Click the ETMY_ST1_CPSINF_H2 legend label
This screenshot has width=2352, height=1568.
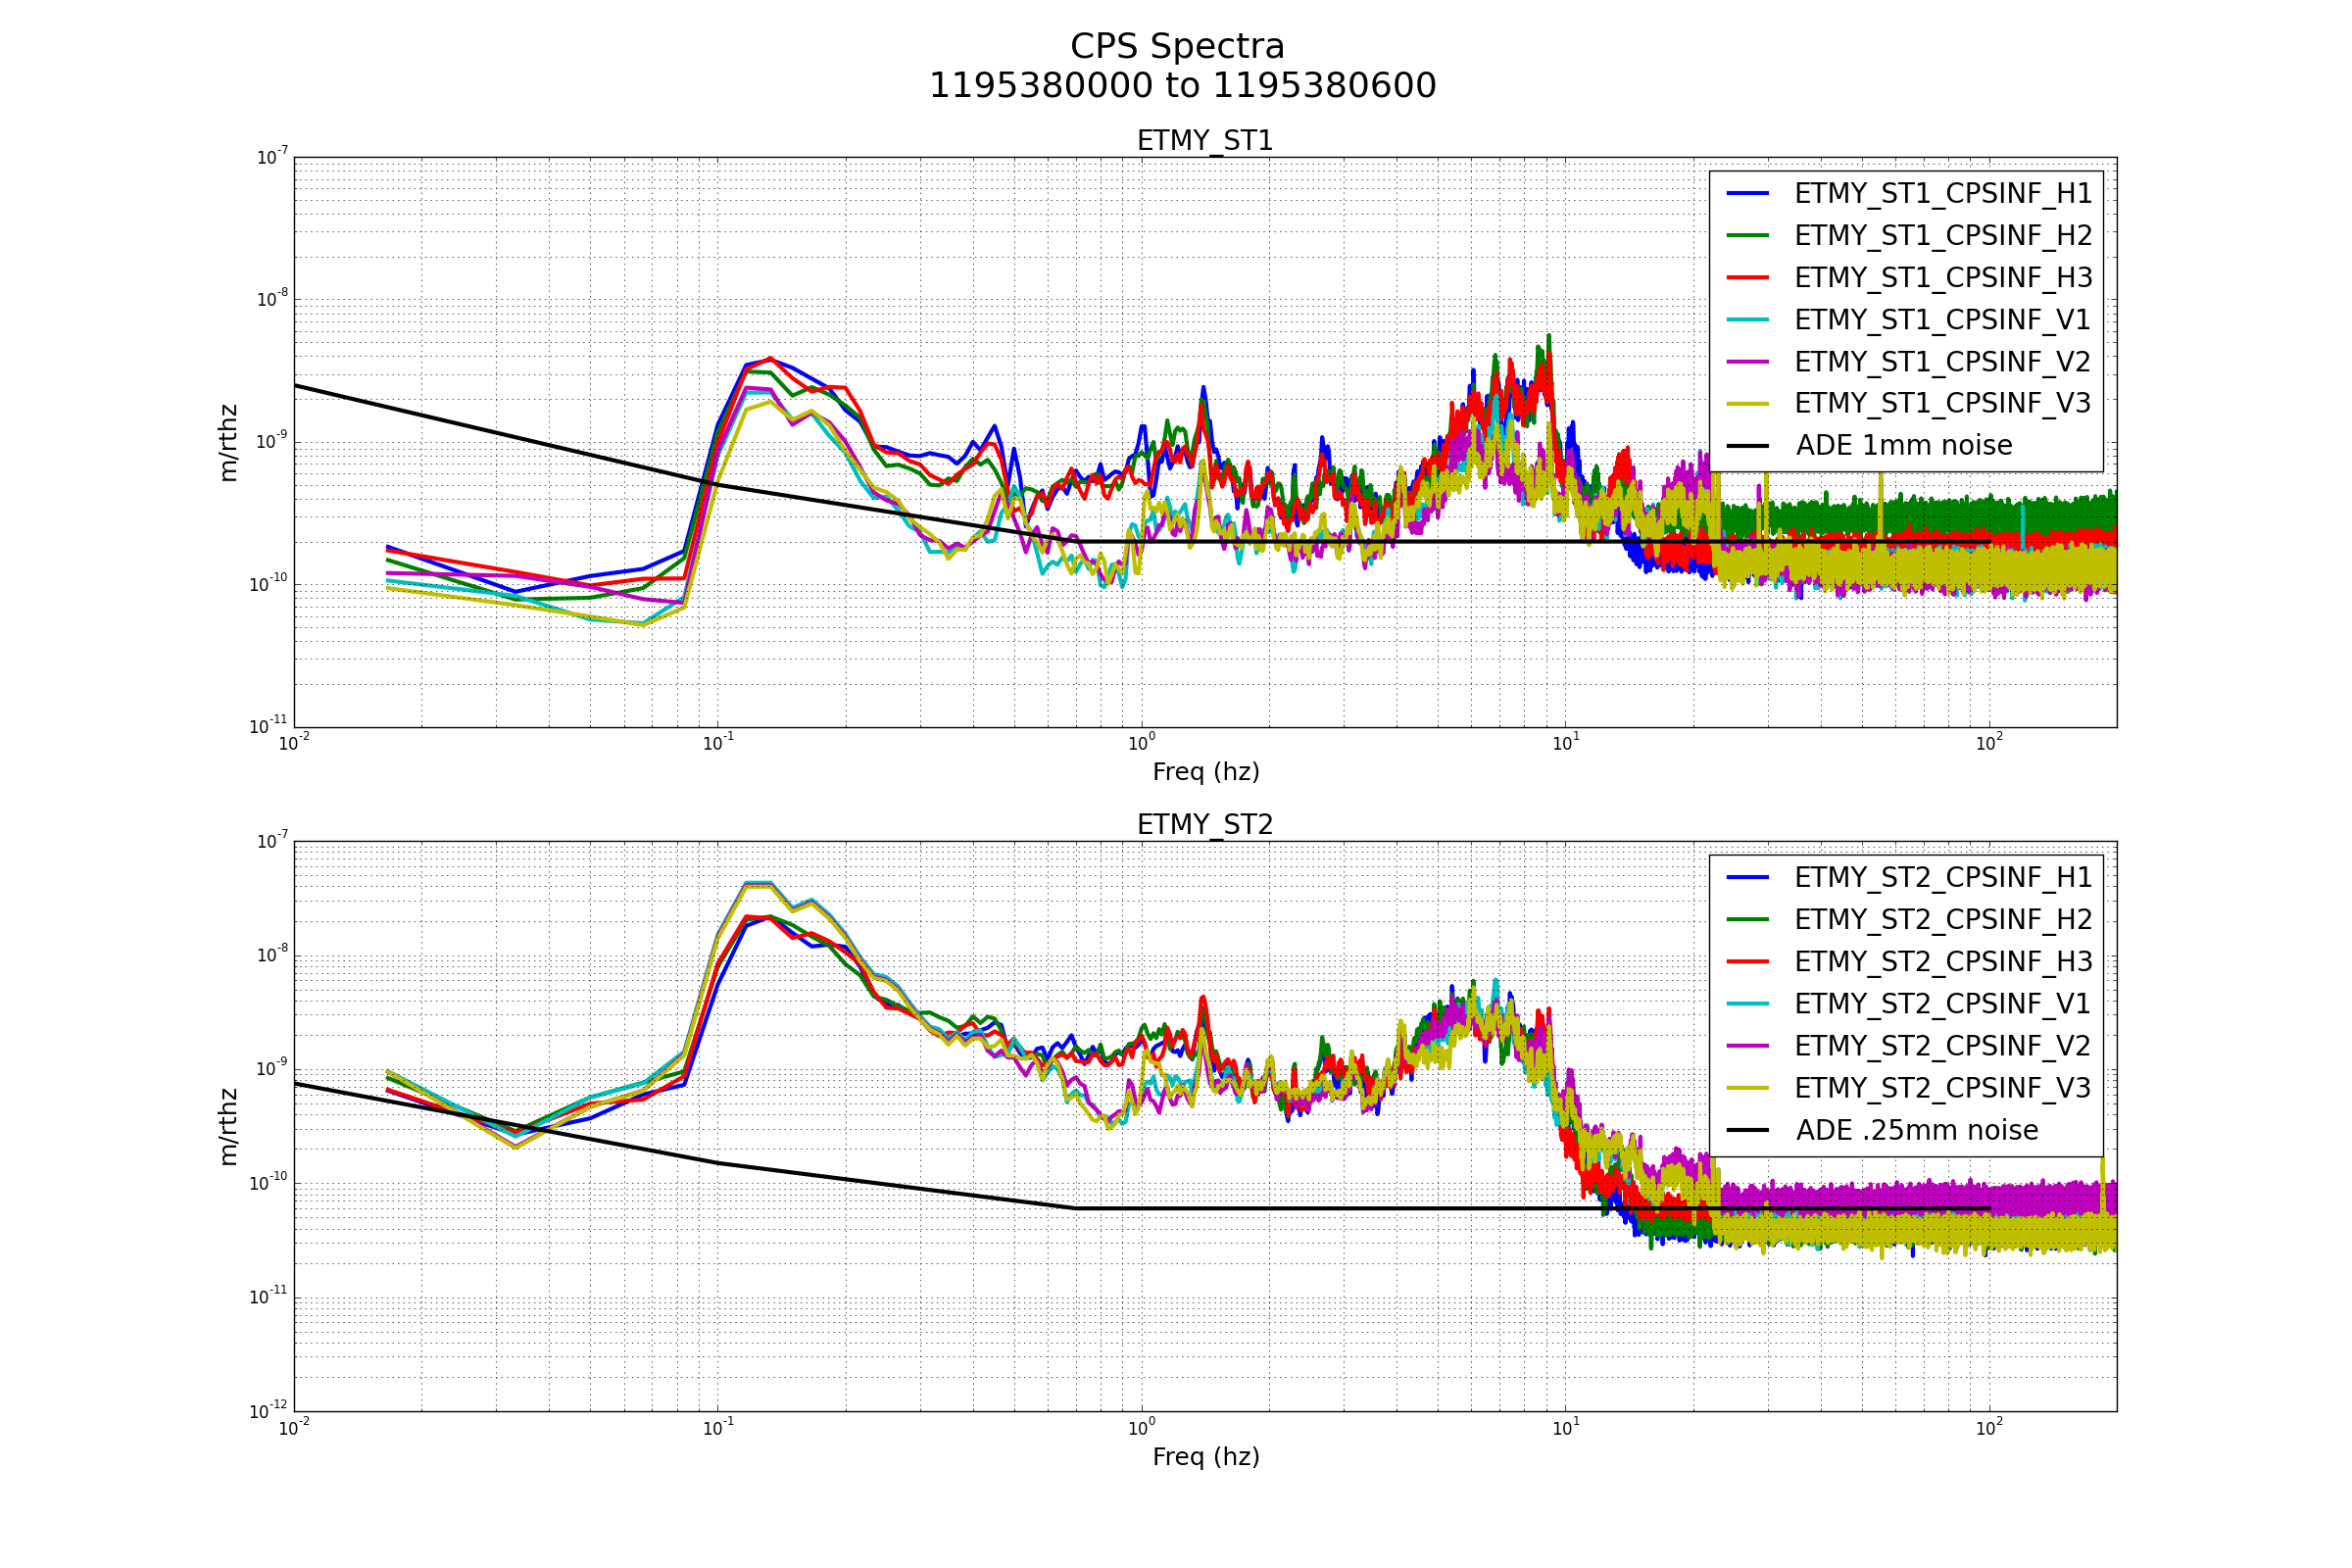point(1942,236)
